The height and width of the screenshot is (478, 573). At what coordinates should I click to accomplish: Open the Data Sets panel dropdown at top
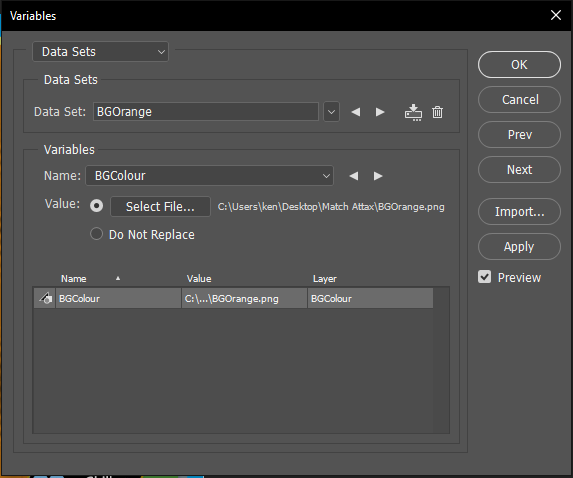100,52
